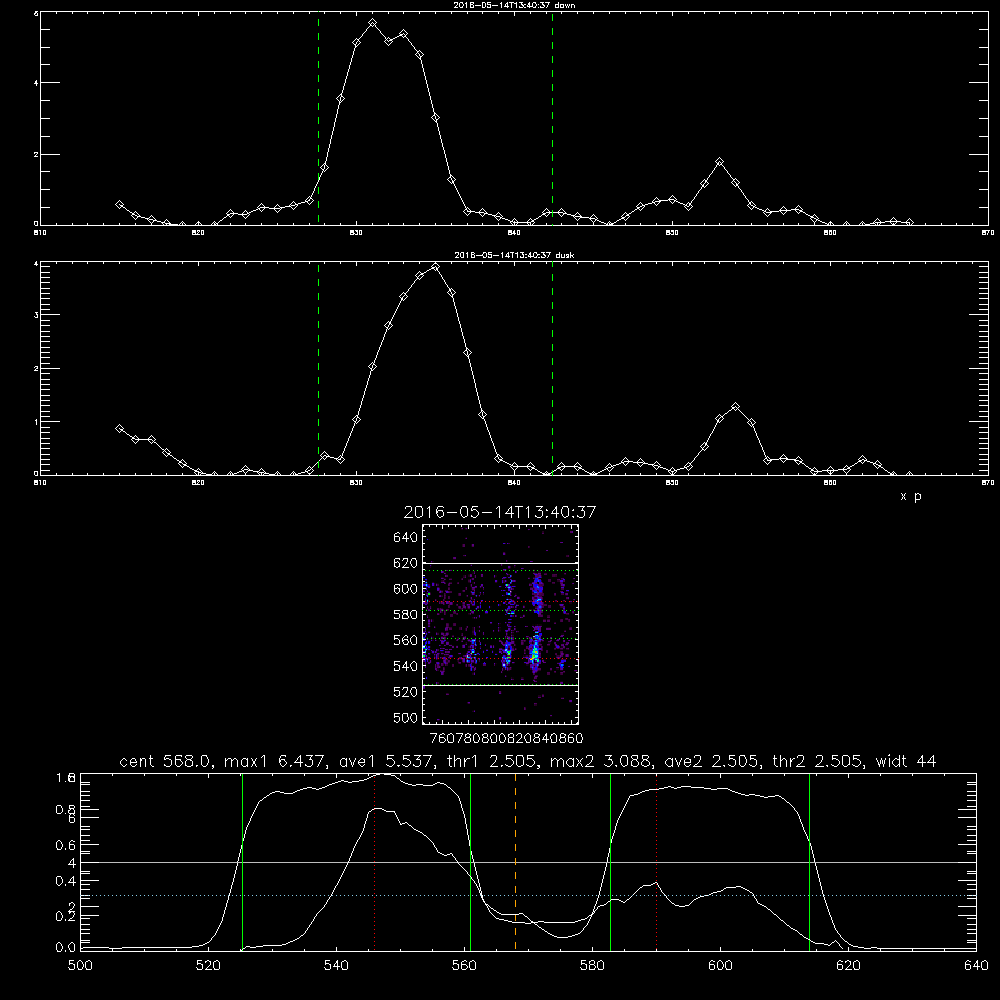Click the heatmap title 2016-05-14T13:40:37
The width and height of the screenshot is (1000, 1000).
[499, 512]
